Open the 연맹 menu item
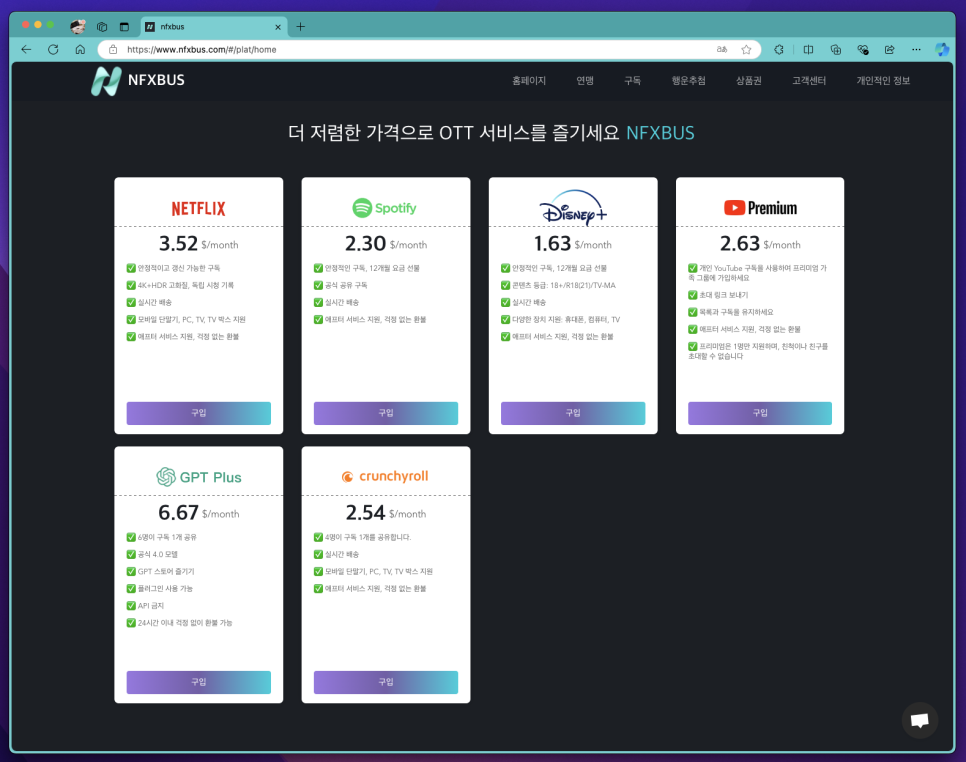 [585, 81]
